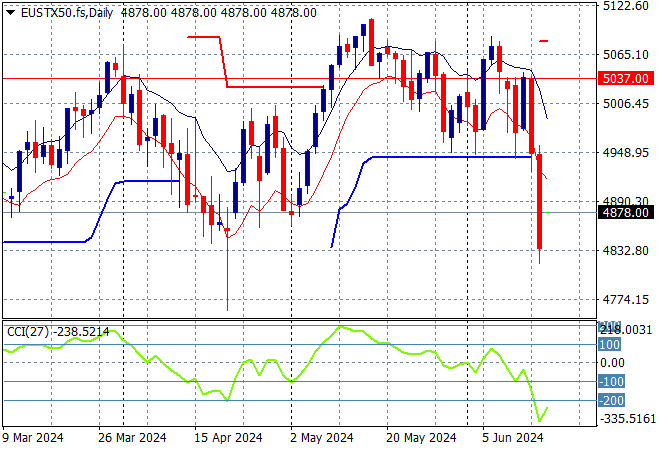Screen dimensions: 660x450
Task: Select the 15 Apr 2024 date marker
Action: (228, 438)
